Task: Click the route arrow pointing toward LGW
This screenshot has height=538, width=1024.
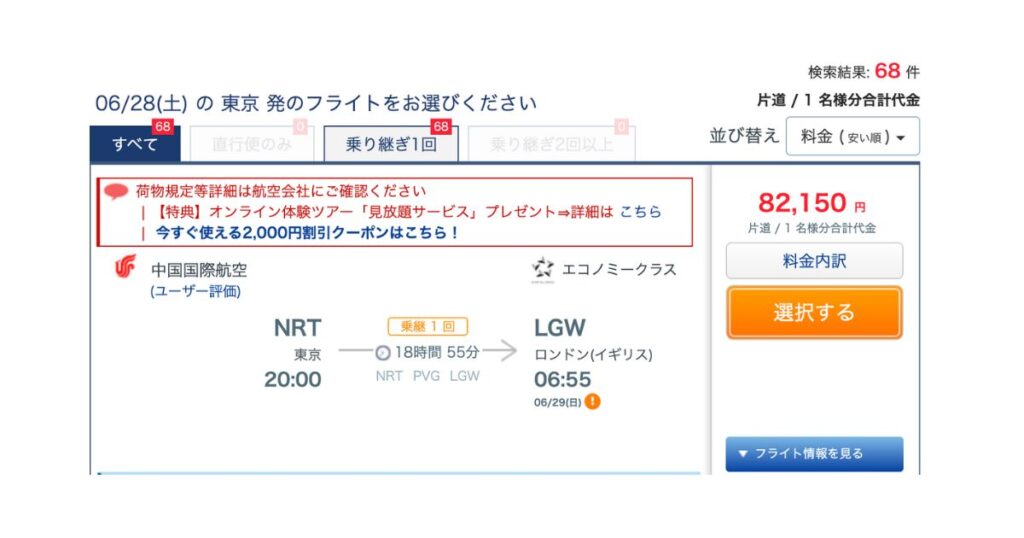Action: [x=500, y=351]
